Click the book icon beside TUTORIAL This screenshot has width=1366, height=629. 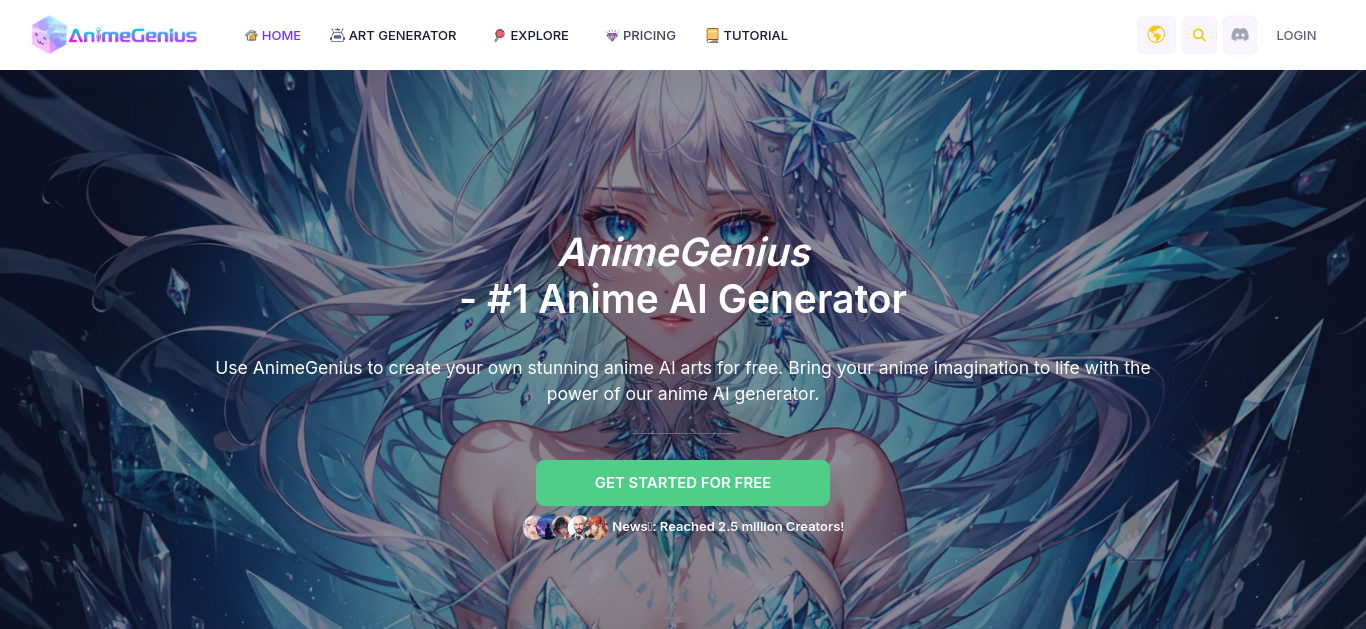pyautogui.click(x=712, y=35)
